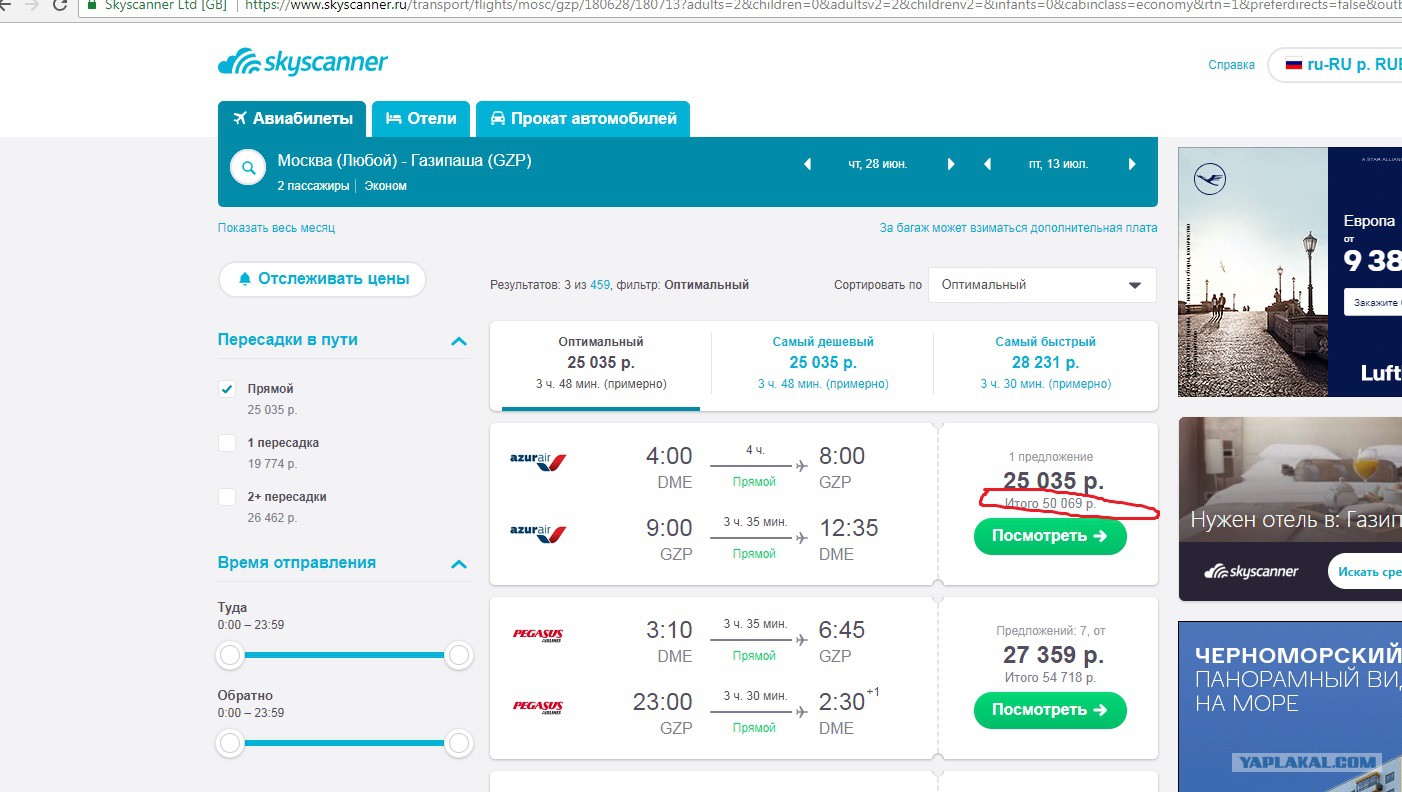Enable the 2+ пересадки checkbox
This screenshot has height=792, width=1402.
(x=227, y=497)
